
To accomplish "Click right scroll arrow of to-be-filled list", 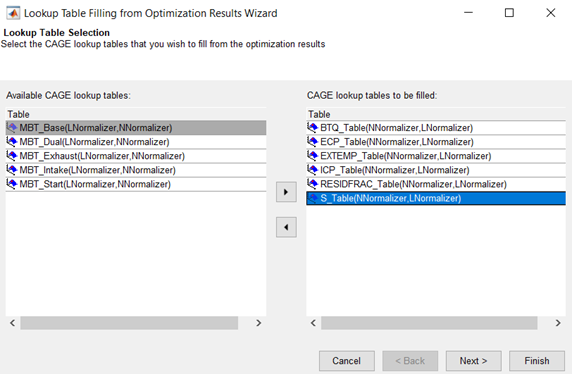I will tap(558, 323).
